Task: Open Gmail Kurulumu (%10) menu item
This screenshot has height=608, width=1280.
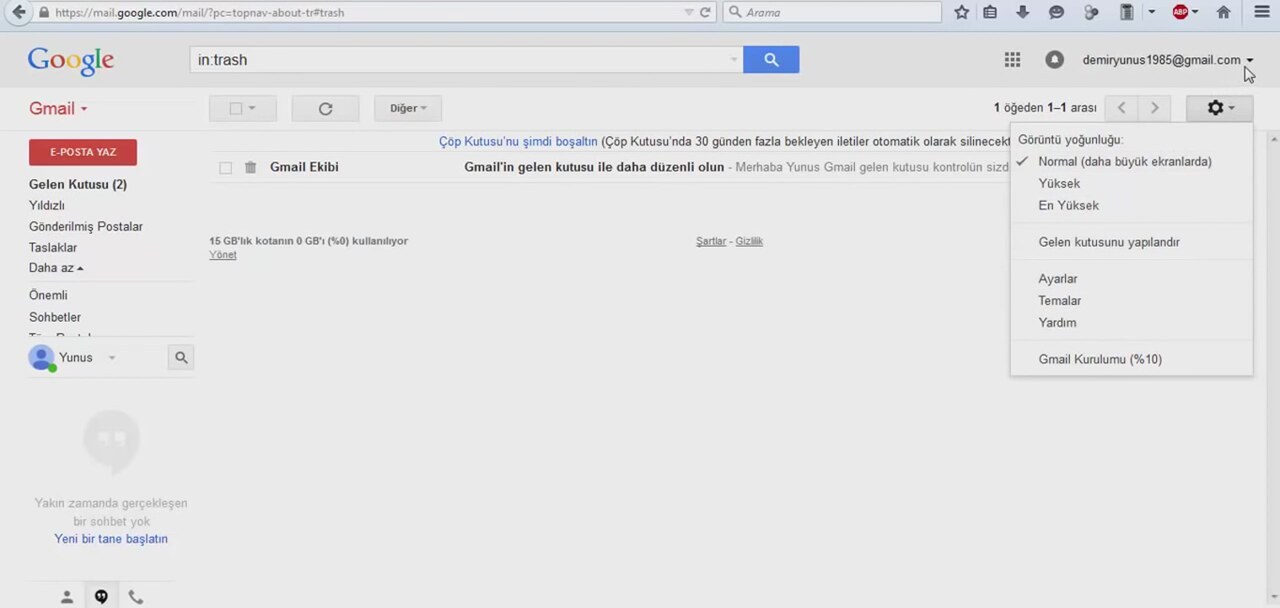Action: 1100,359
